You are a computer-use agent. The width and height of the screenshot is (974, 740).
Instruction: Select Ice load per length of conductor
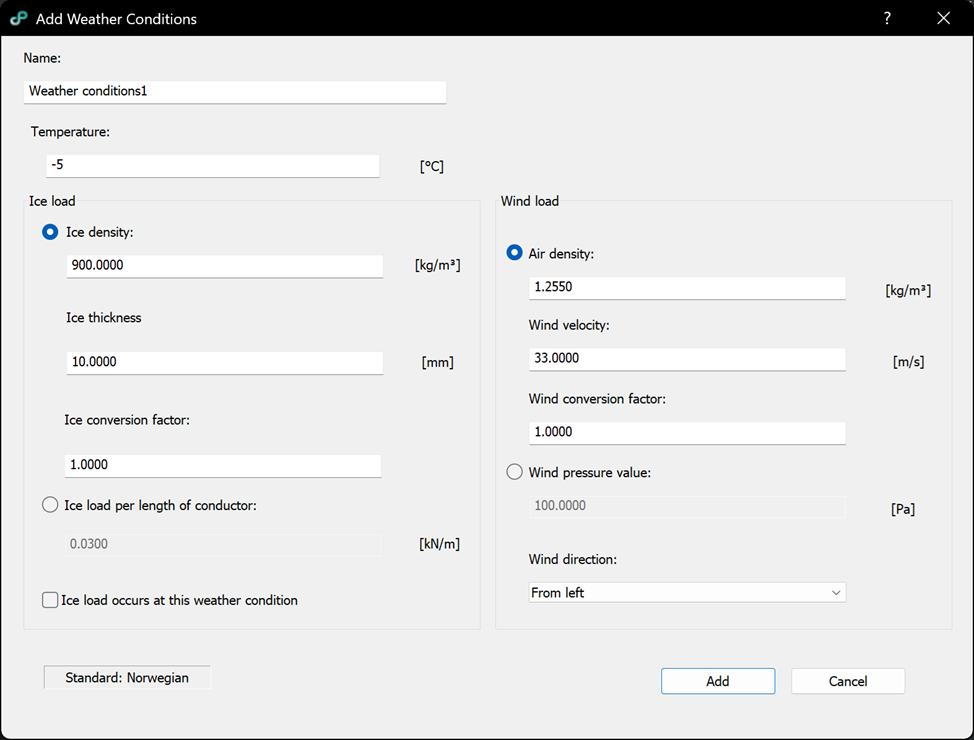tap(50, 505)
